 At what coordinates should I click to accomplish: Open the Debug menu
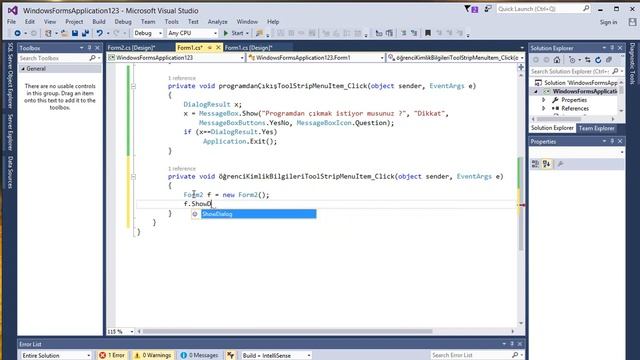123,22
